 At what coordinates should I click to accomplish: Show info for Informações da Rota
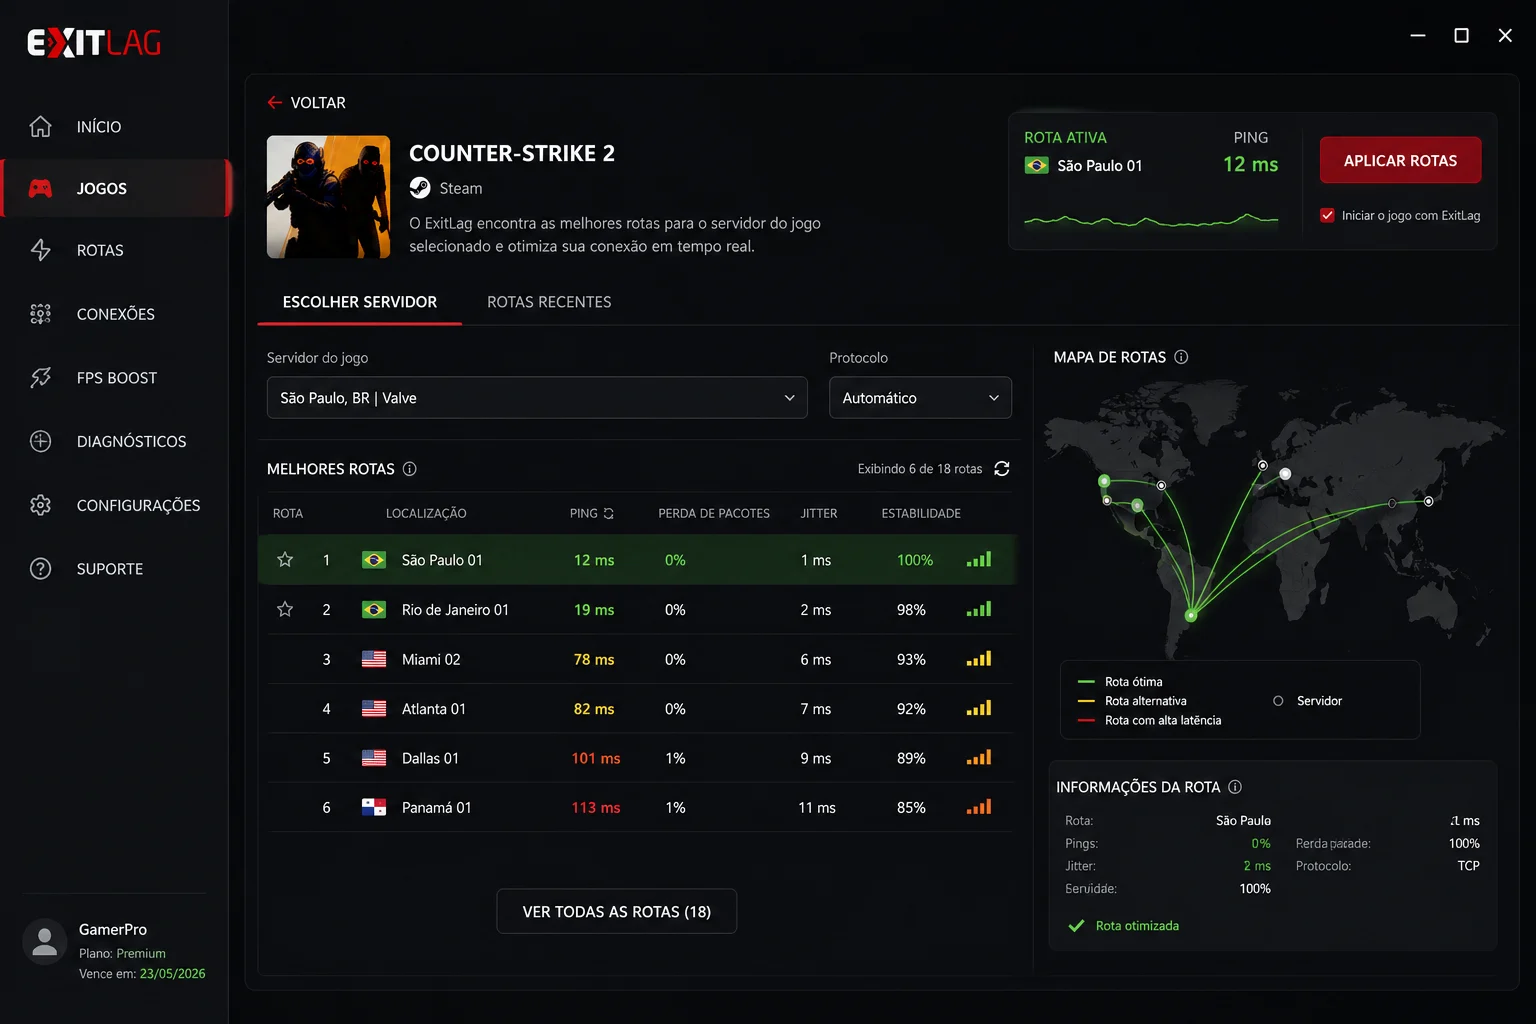coord(1235,787)
